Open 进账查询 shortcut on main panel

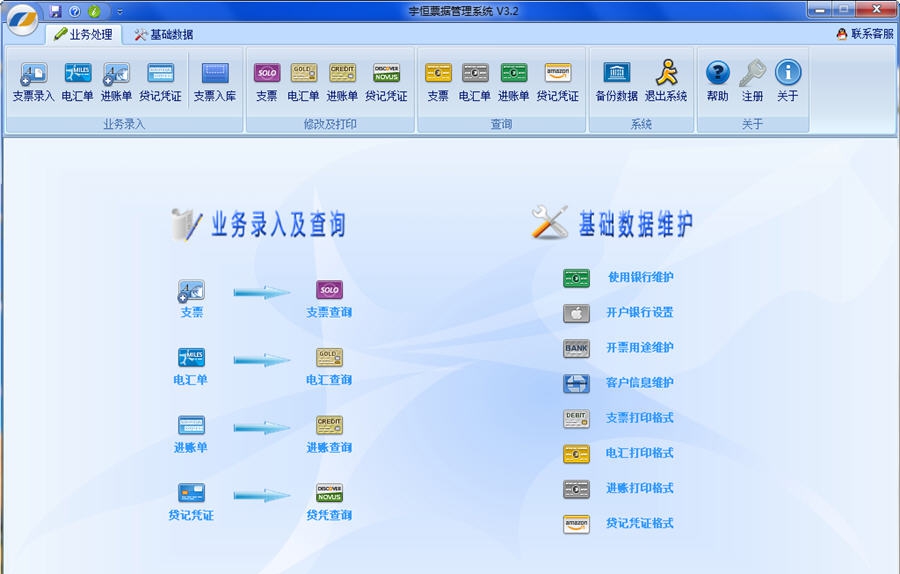(x=329, y=435)
